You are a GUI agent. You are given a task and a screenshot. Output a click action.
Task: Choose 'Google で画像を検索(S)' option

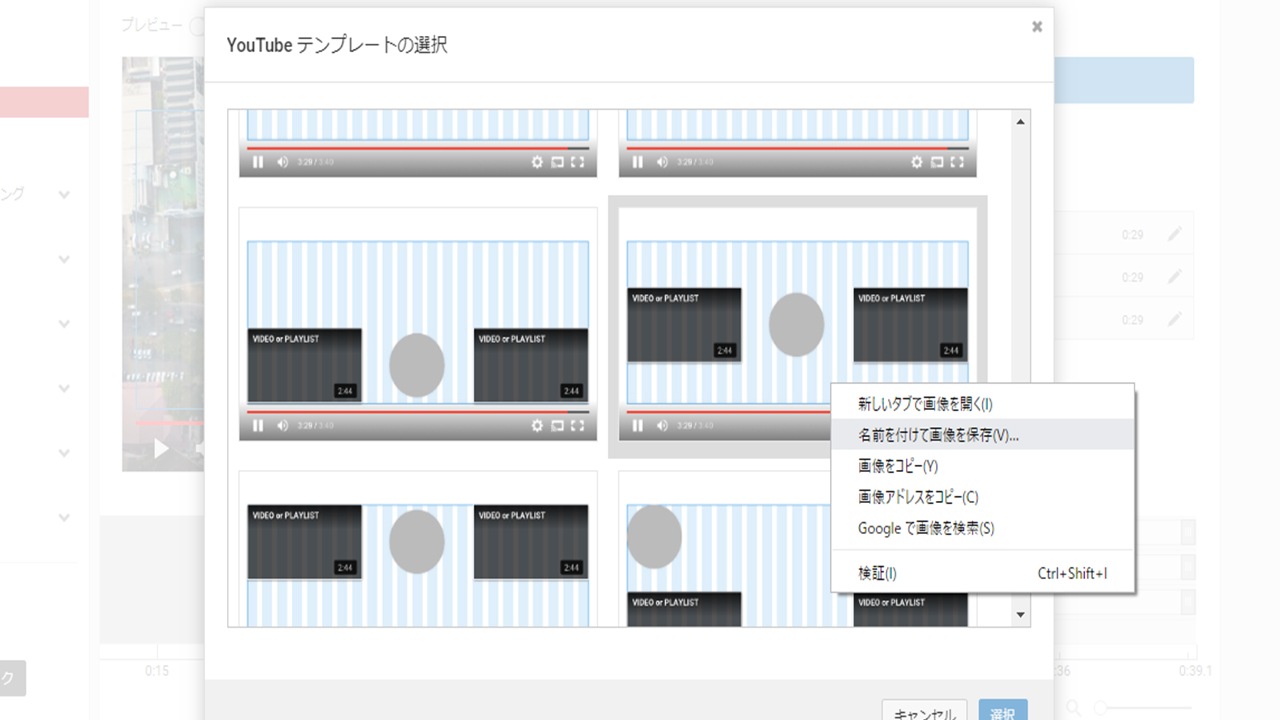(x=983, y=528)
